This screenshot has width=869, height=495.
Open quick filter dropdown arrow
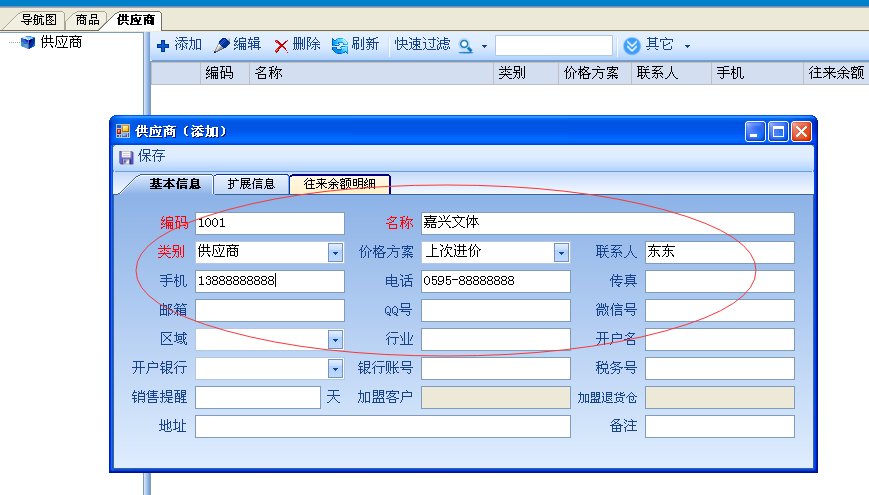point(484,46)
